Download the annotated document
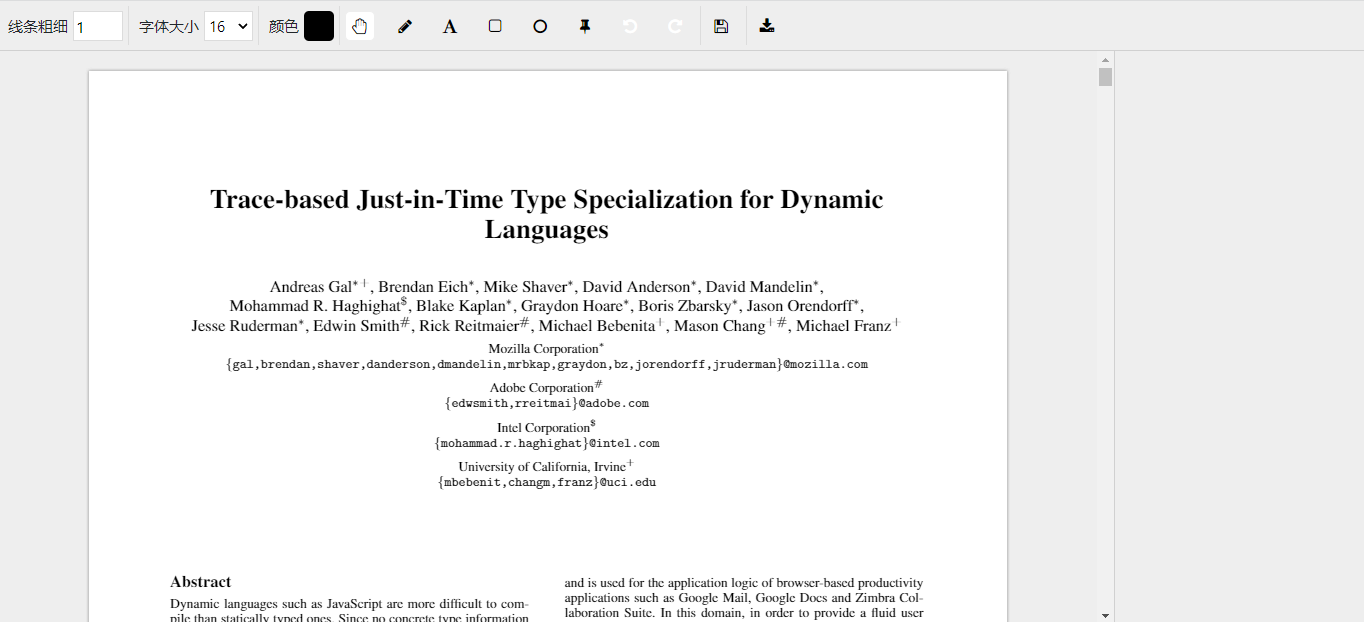Screen dimensions: 1364x622 [x=767, y=26]
